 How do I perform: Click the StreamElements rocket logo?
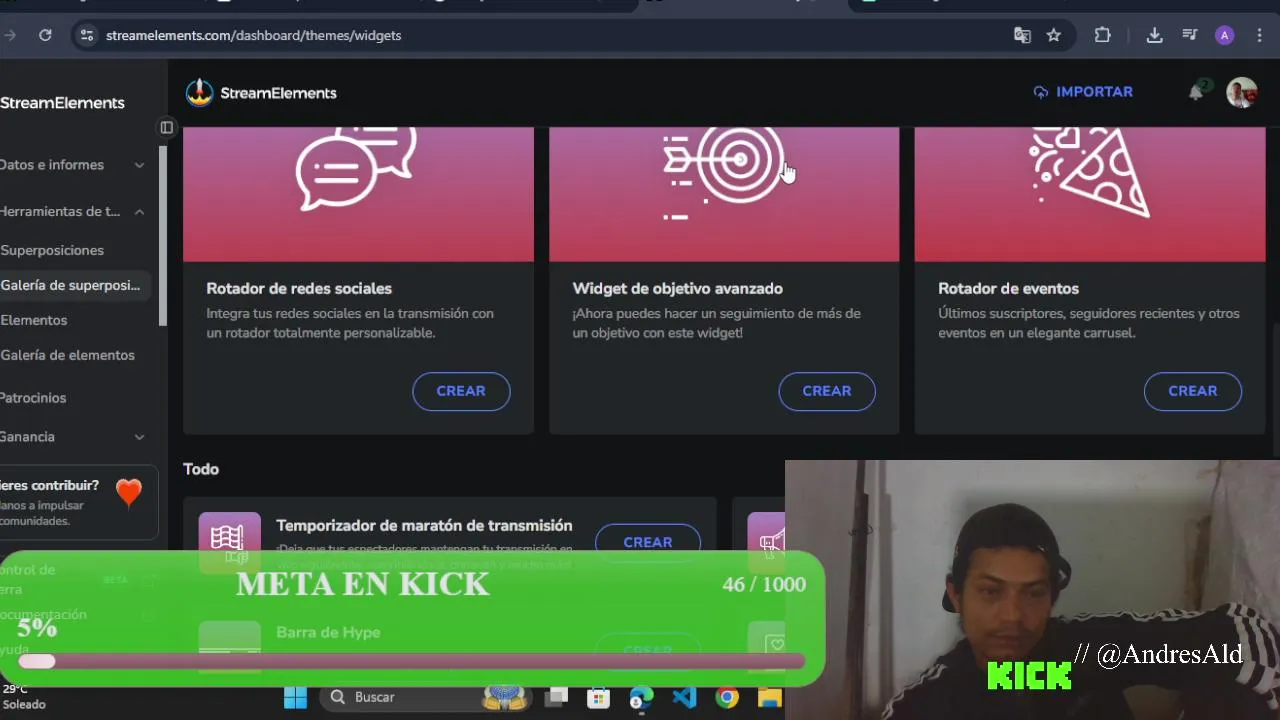click(x=200, y=92)
